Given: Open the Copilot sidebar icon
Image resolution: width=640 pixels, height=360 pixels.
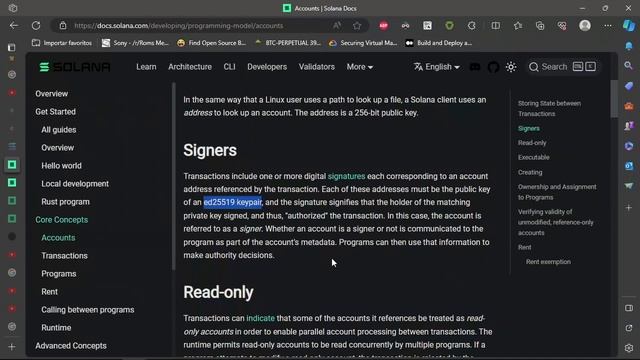Looking at the screenshot, I should coord(629,26).
